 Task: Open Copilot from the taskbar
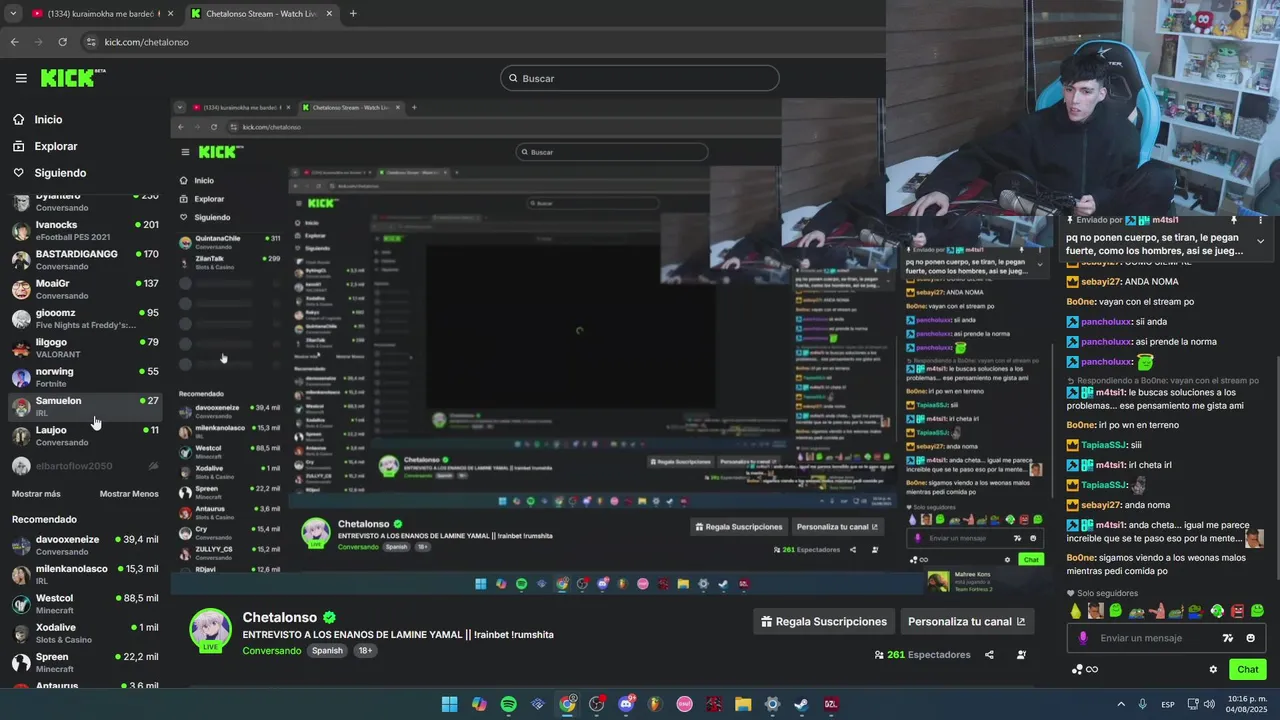tap(479, 704)
